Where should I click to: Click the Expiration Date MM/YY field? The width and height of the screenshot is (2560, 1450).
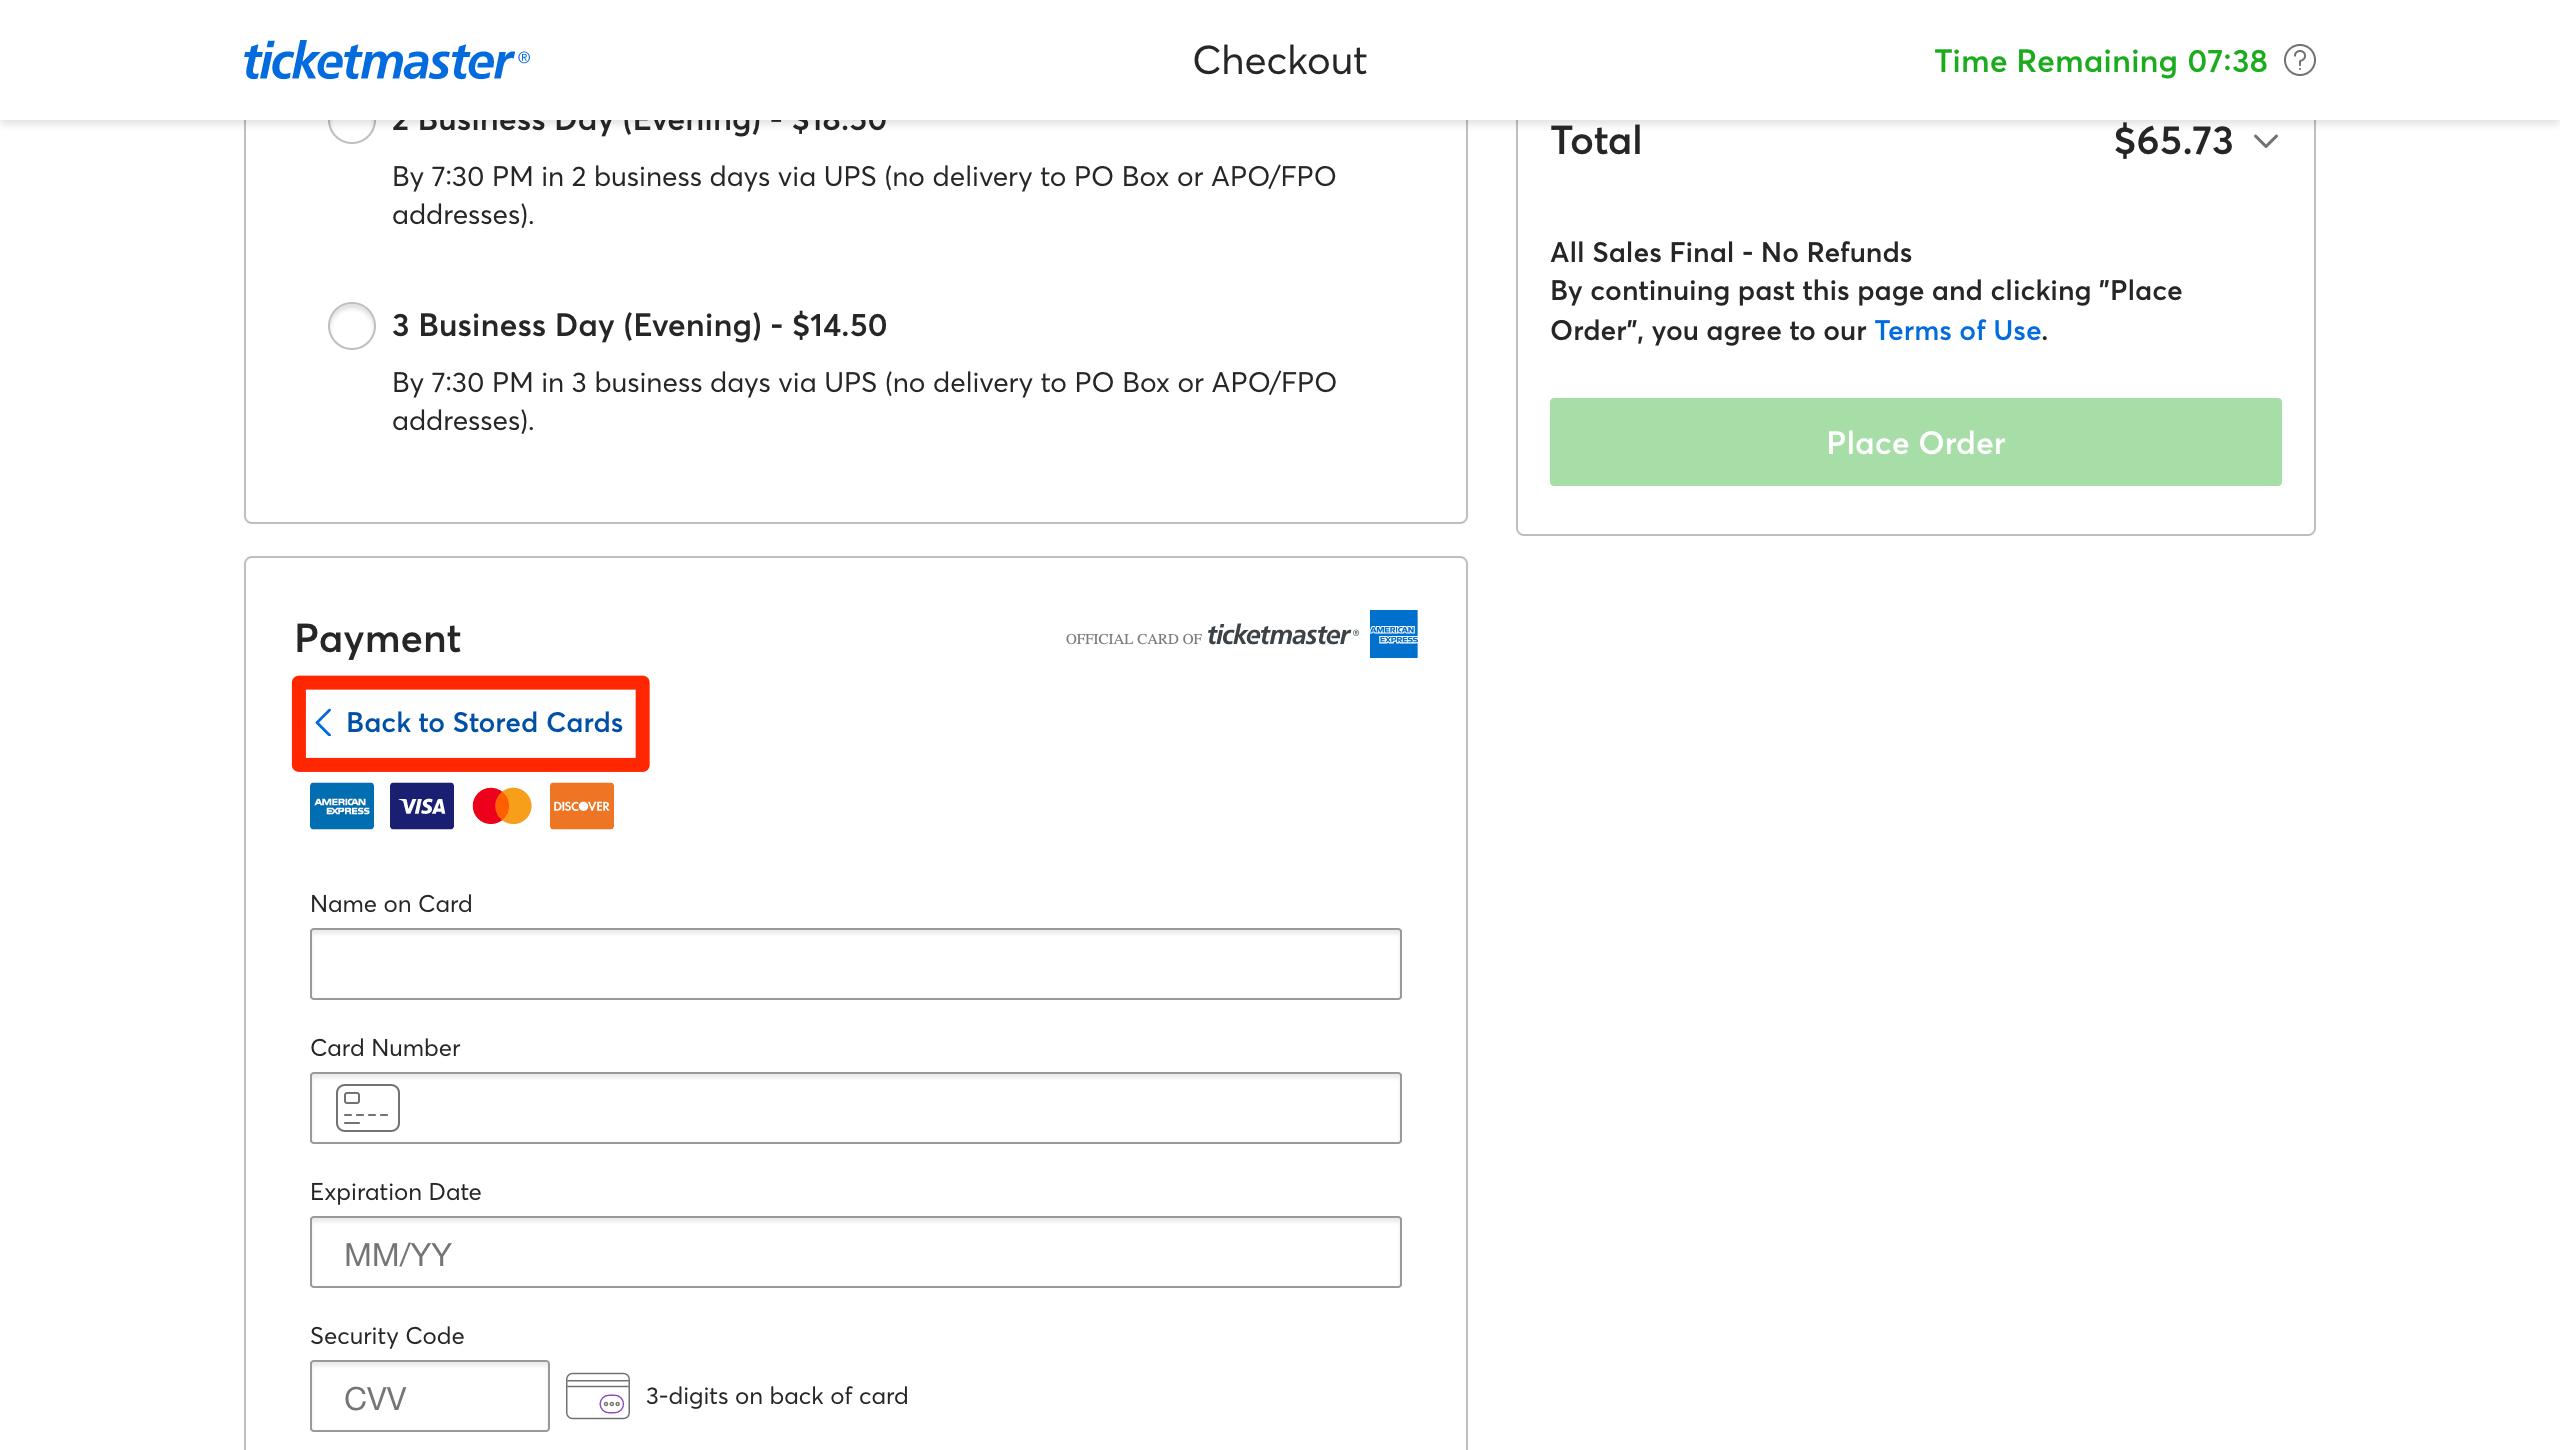click(x=855, y=1252)
